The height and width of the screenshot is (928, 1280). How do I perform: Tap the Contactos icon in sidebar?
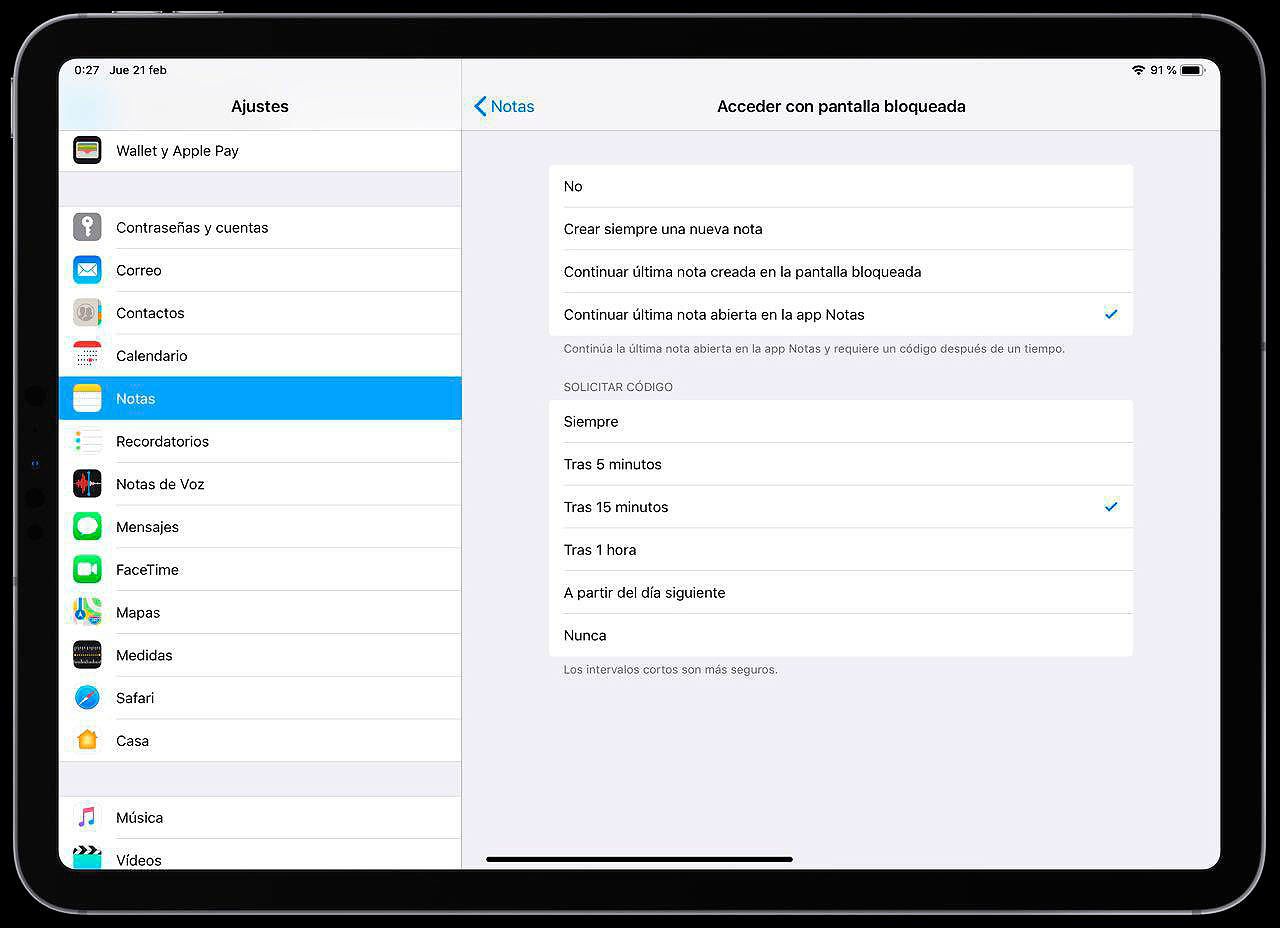coord(87,313)
